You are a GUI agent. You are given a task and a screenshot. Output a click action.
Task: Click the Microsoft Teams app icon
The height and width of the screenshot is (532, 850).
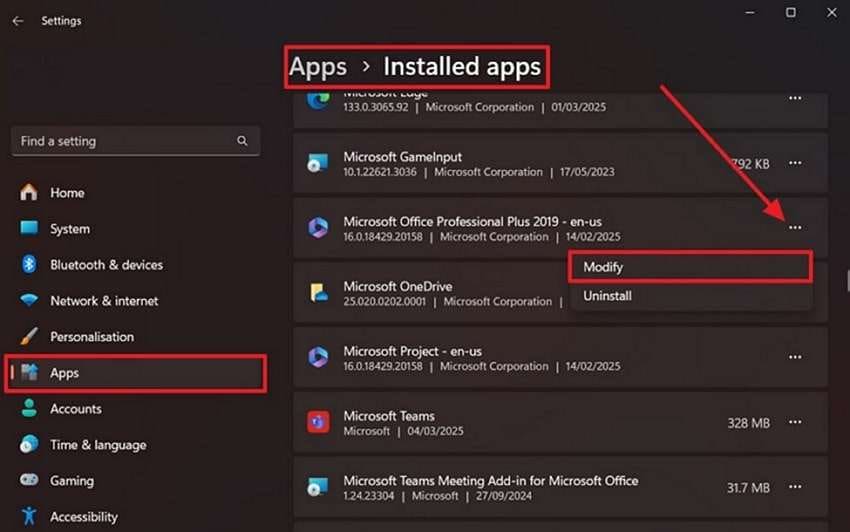pyautogui.click(x=318, y=422)
